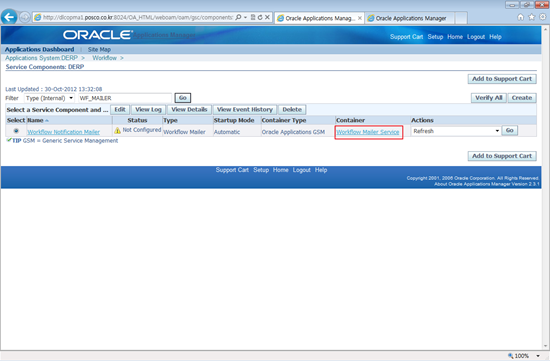Open the address bar autocomplete dropdown arrow
Viewport: 550px width, 361px height.
pos(246,17)
